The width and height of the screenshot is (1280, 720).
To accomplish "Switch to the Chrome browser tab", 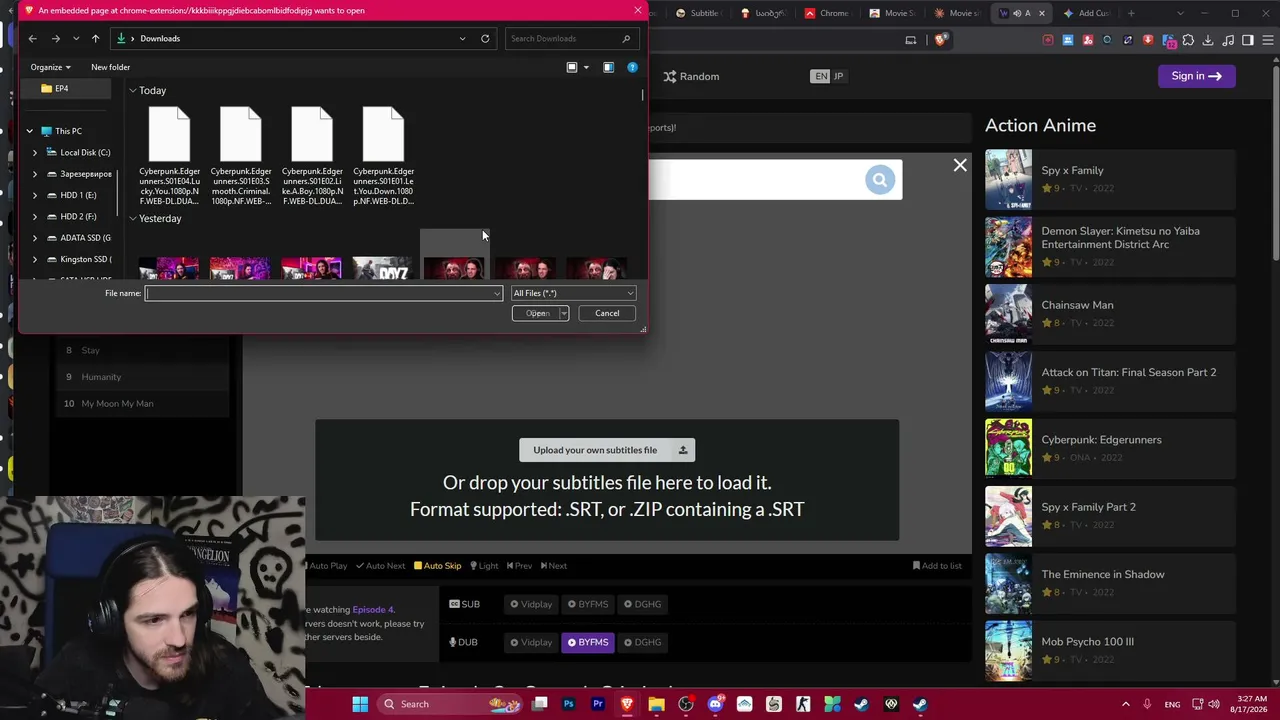I will coord(826,13).
